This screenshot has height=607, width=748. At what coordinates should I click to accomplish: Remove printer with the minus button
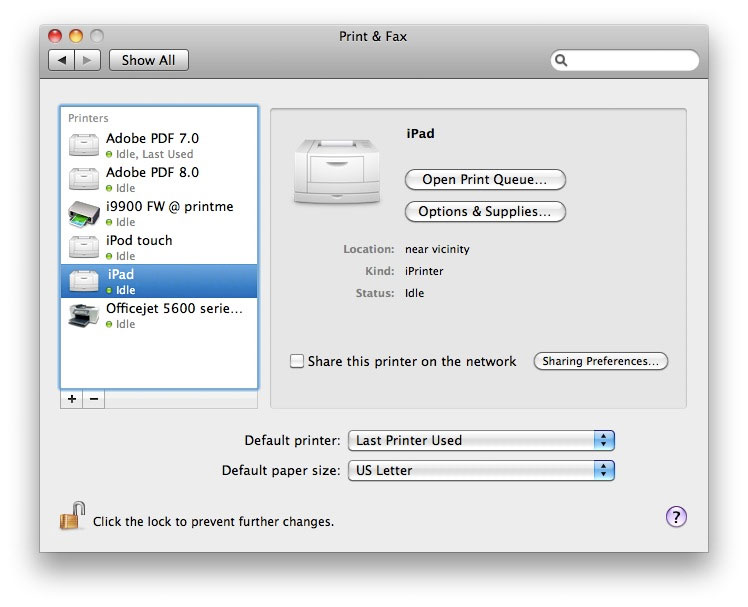94,399
